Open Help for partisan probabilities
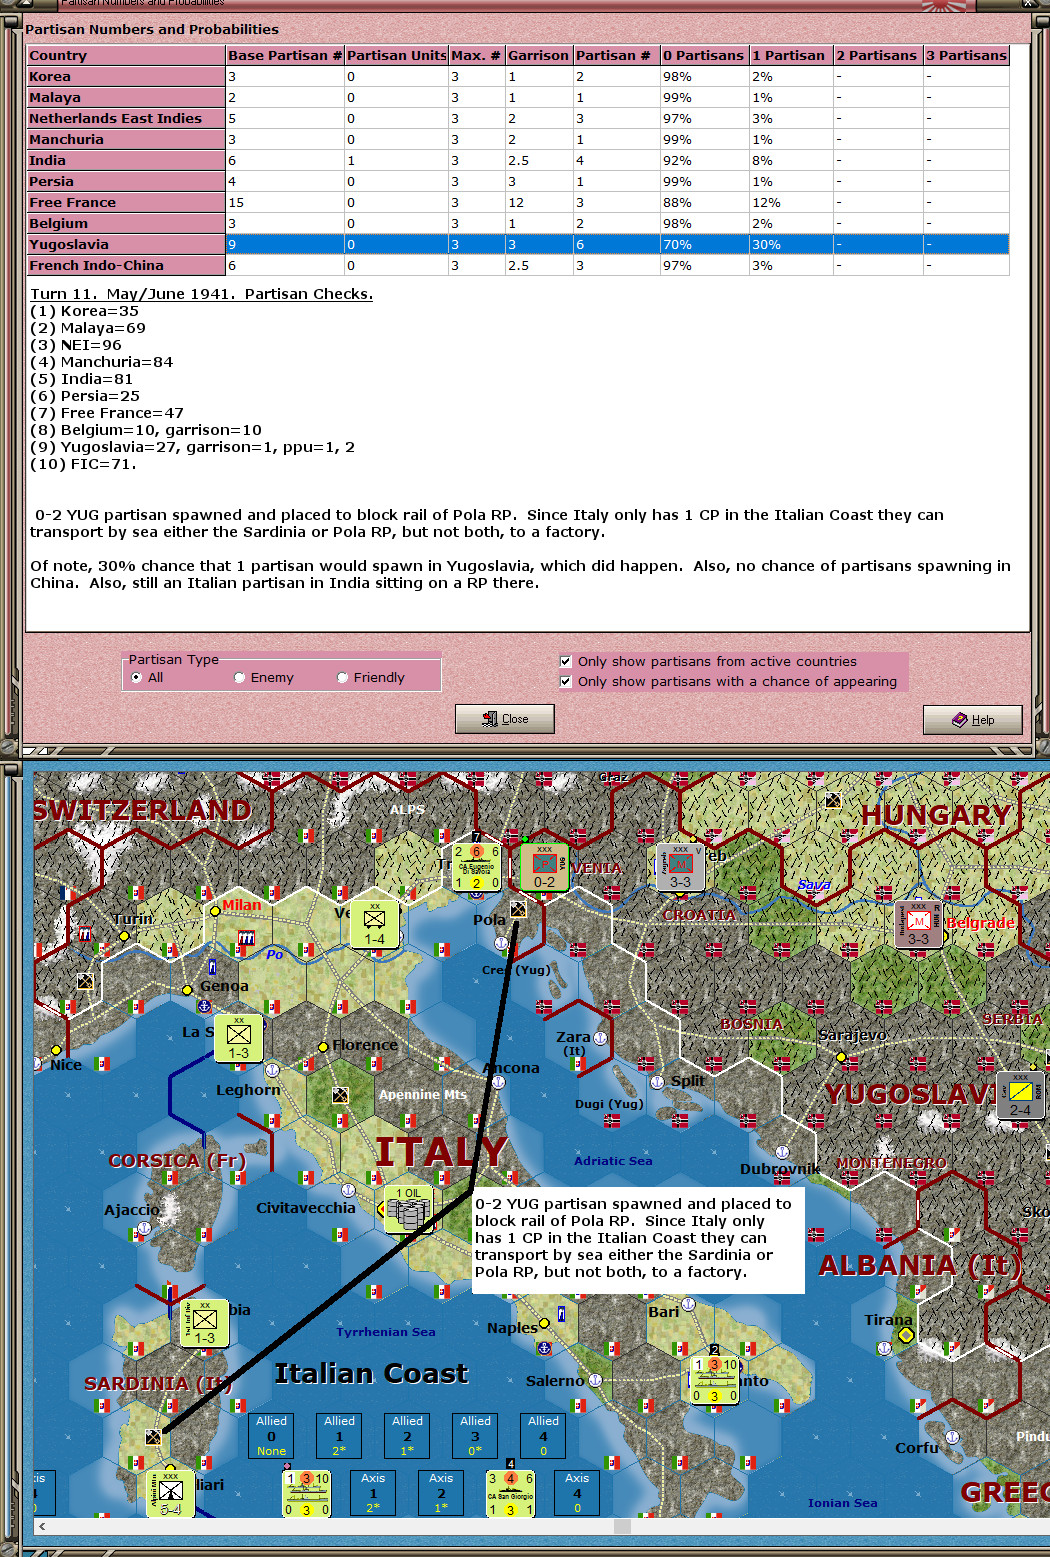This screenshot has height=1557, width=1050. [973, 720]
